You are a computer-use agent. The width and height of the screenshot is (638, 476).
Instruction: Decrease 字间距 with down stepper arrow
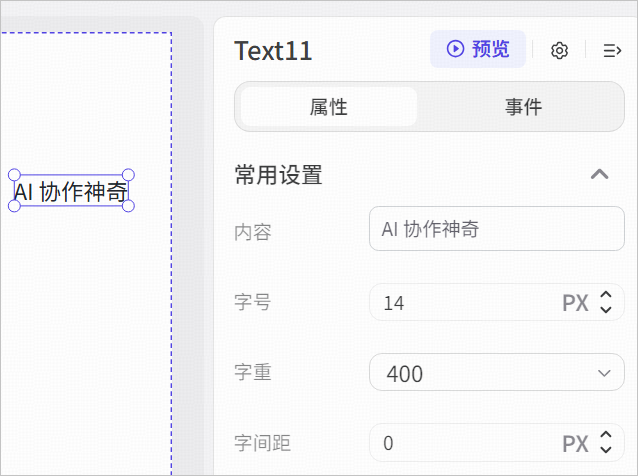606,450
